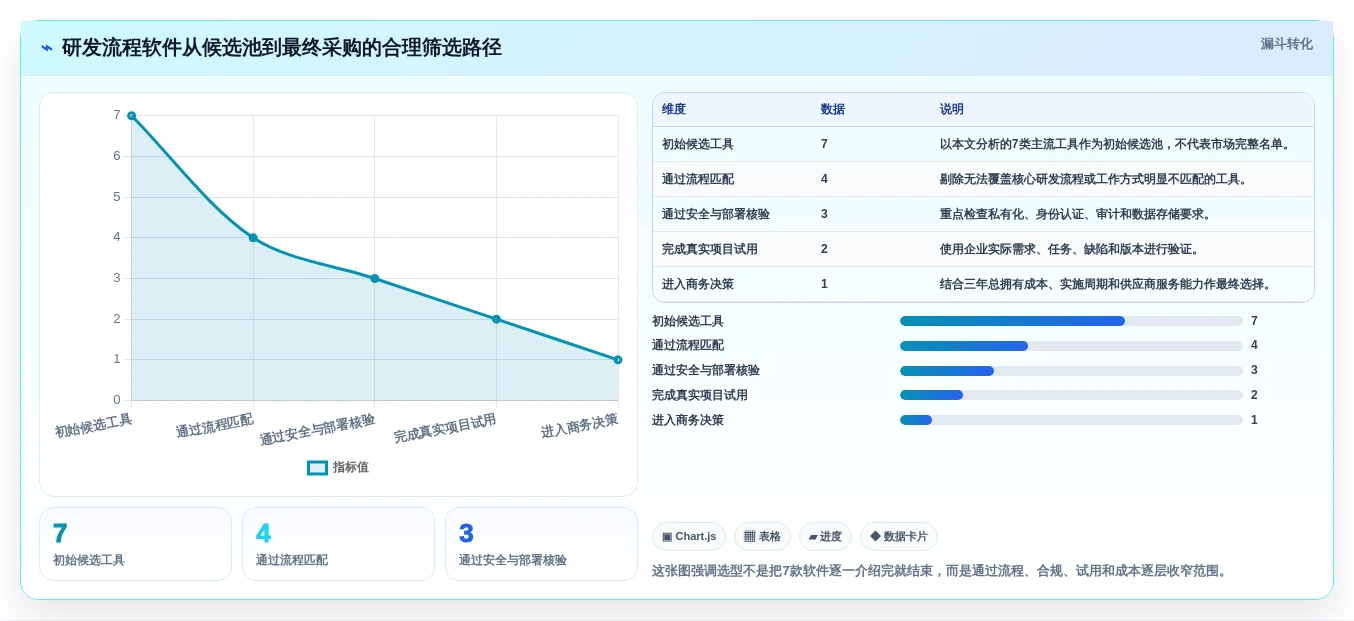Click the 完成真实项目试用 progress bar
Image resolution: width=1354 pixels, height=621 pixels.
click(1071, 395)
